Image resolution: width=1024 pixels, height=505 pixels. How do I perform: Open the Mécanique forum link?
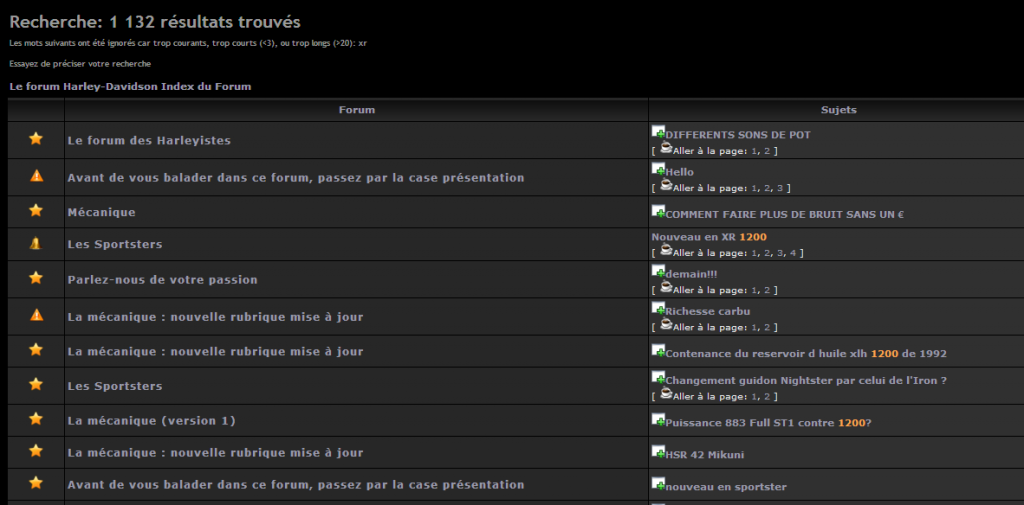(x=101, y=212)
